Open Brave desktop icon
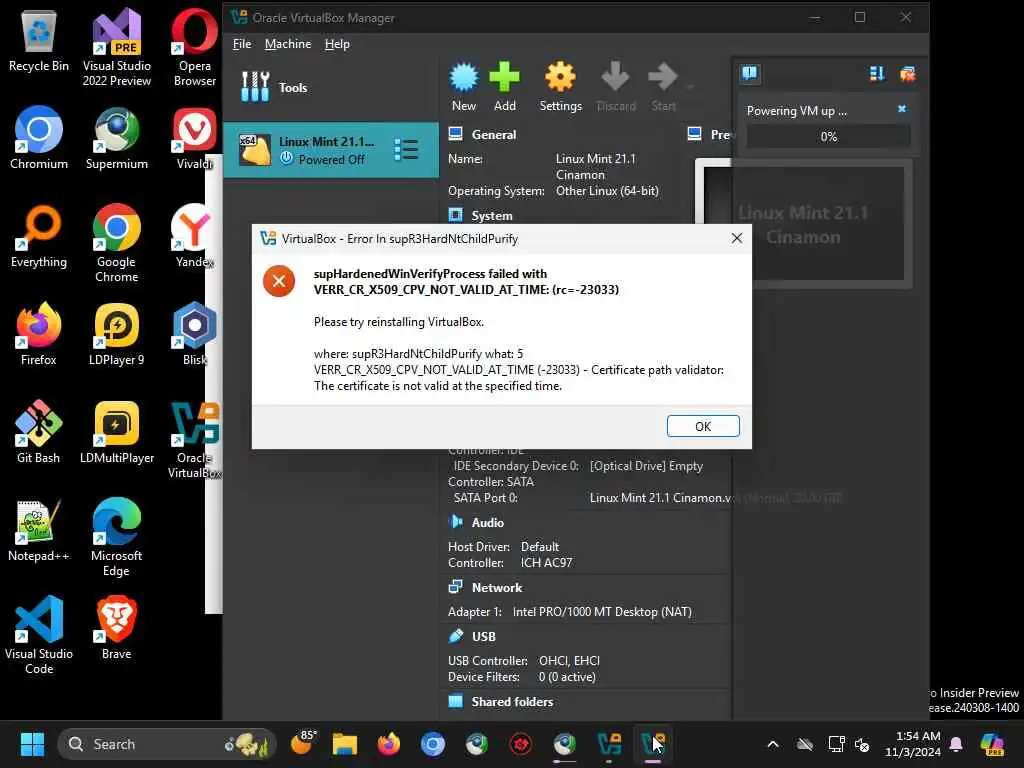Viewport: 1024px width, 768px height. 116,628
